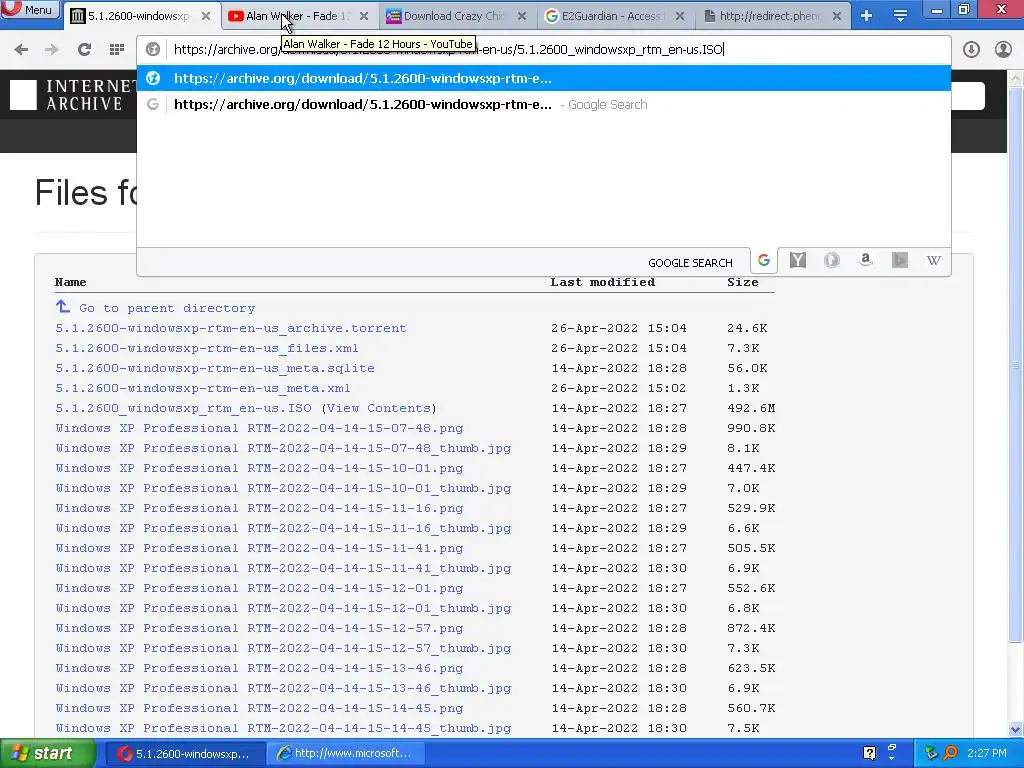Open the _meta.sqlite link
1024x768 pixels.
[215, 368]
